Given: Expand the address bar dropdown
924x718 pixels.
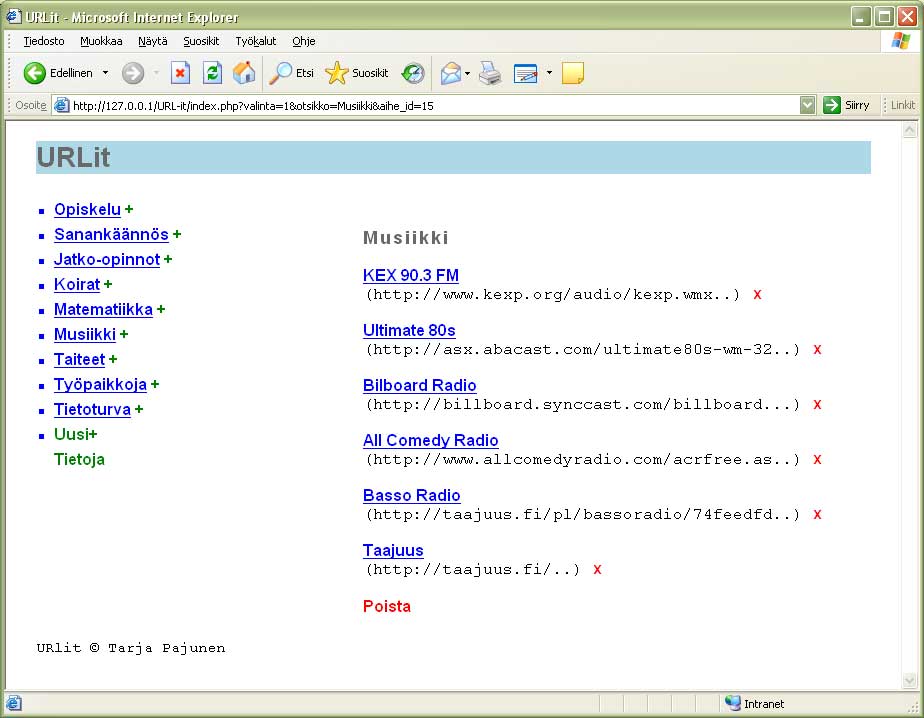Looking at the screenshot, I should 807,106.
